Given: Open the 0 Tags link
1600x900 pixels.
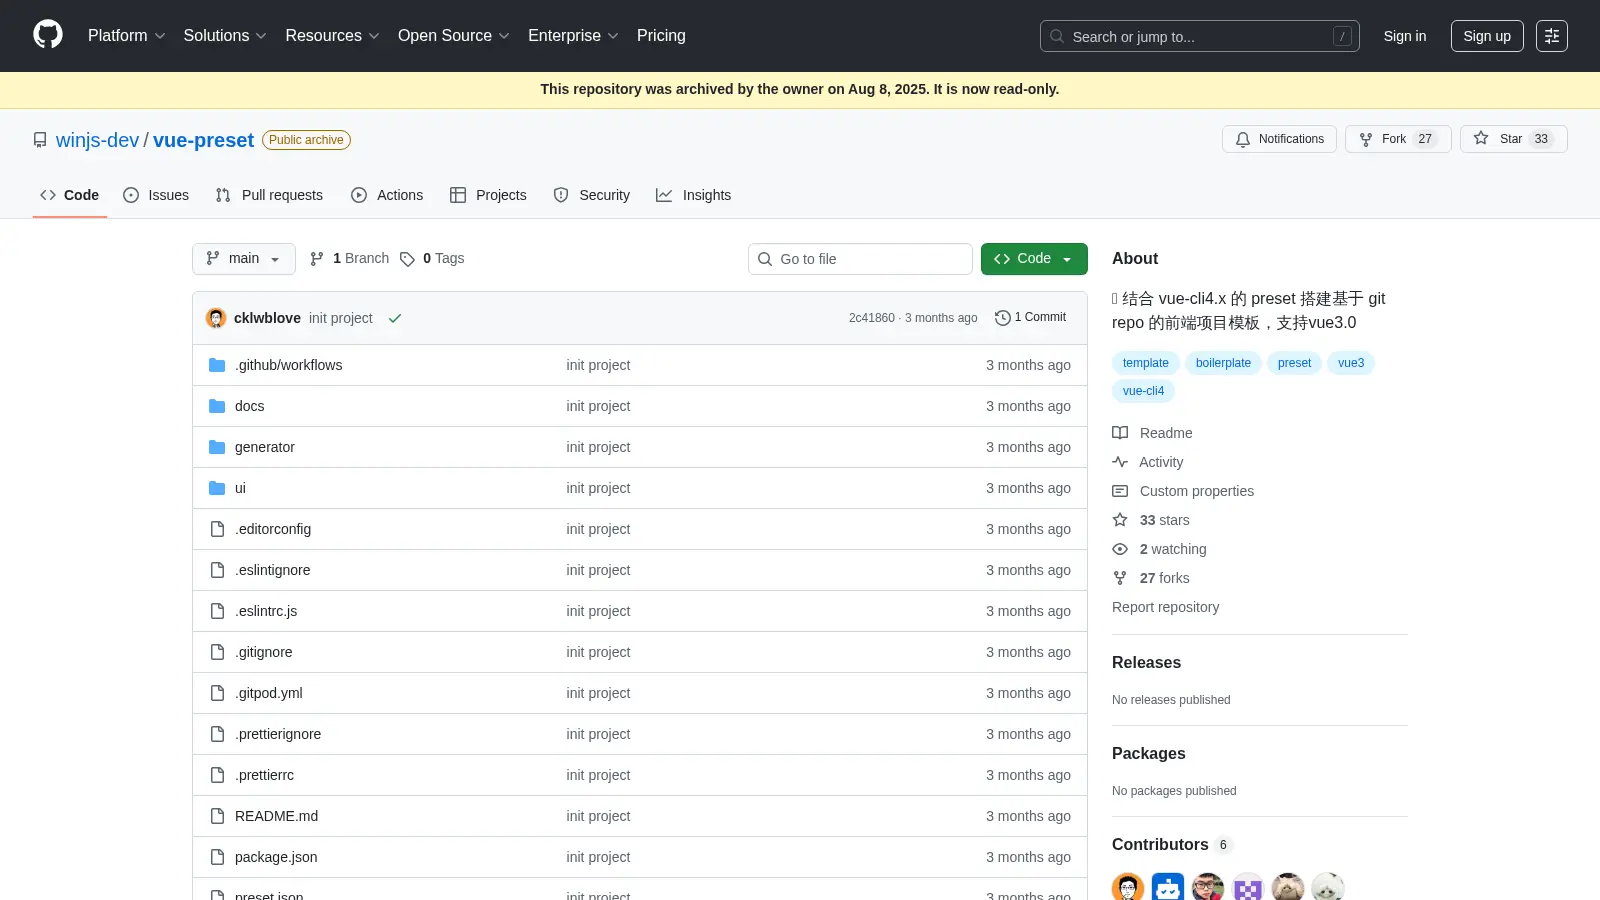Looking at the screenshot, I should tap(432, 258).
